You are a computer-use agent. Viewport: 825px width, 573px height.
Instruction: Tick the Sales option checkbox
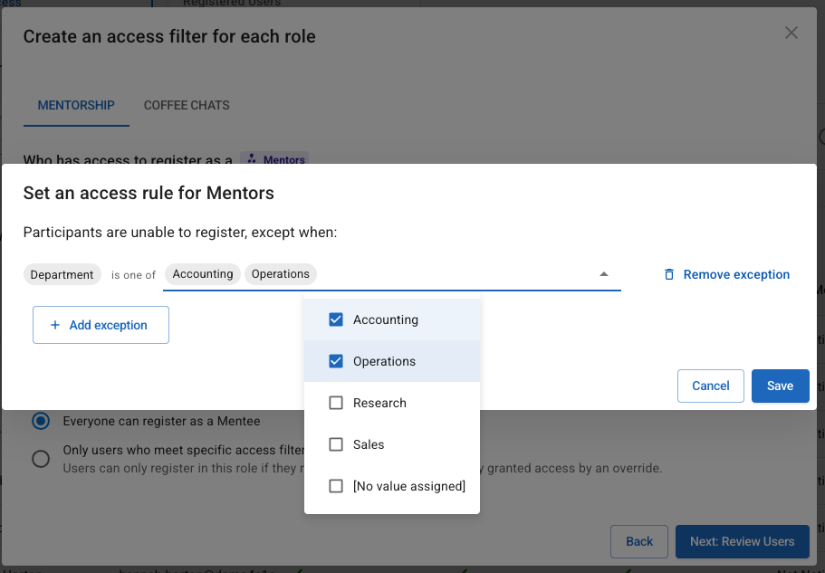(x=336, y=444)
